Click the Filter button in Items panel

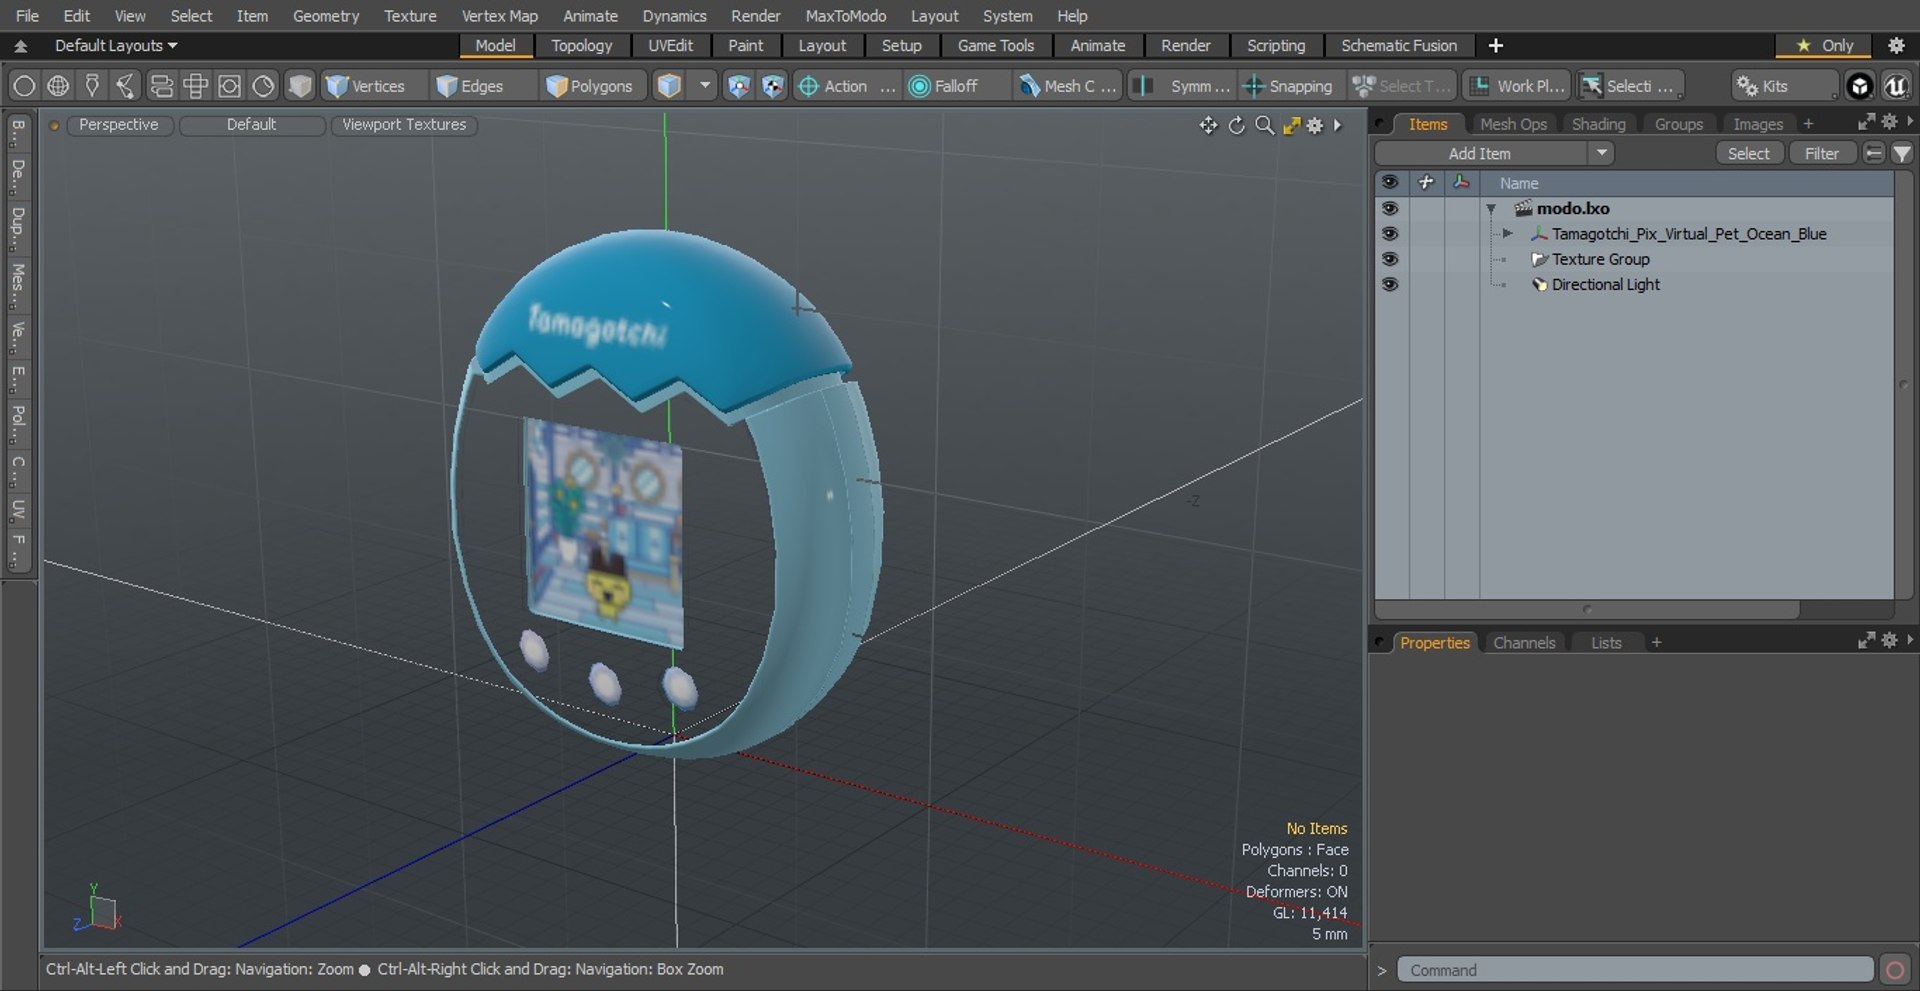1821,153
